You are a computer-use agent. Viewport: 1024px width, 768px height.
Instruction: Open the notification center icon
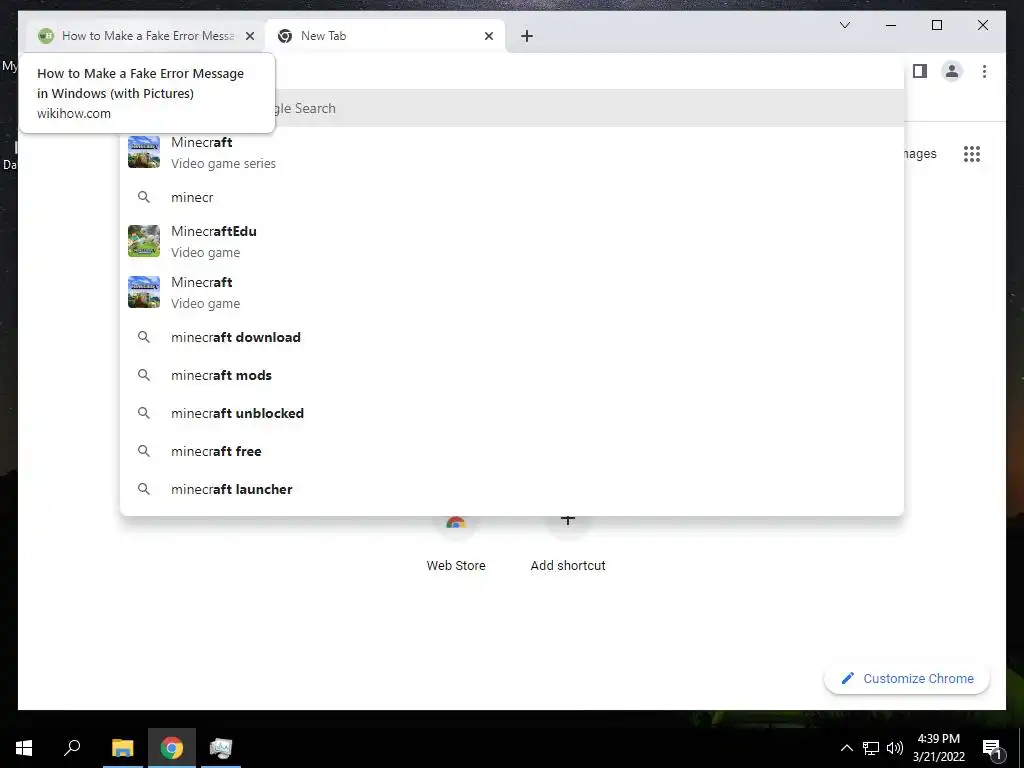(x=992, y=748)
